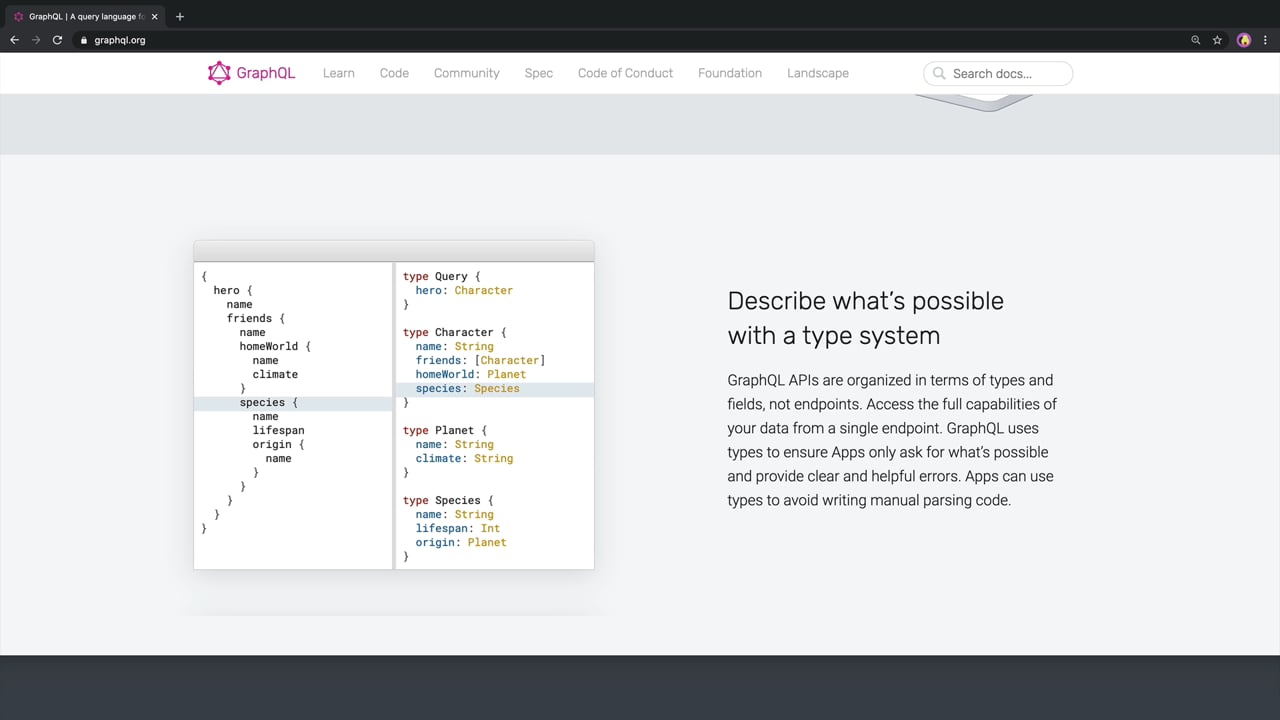Open the Landscape page
The height and width of the screenshot is (720, 1280).
tap(818, 73)
